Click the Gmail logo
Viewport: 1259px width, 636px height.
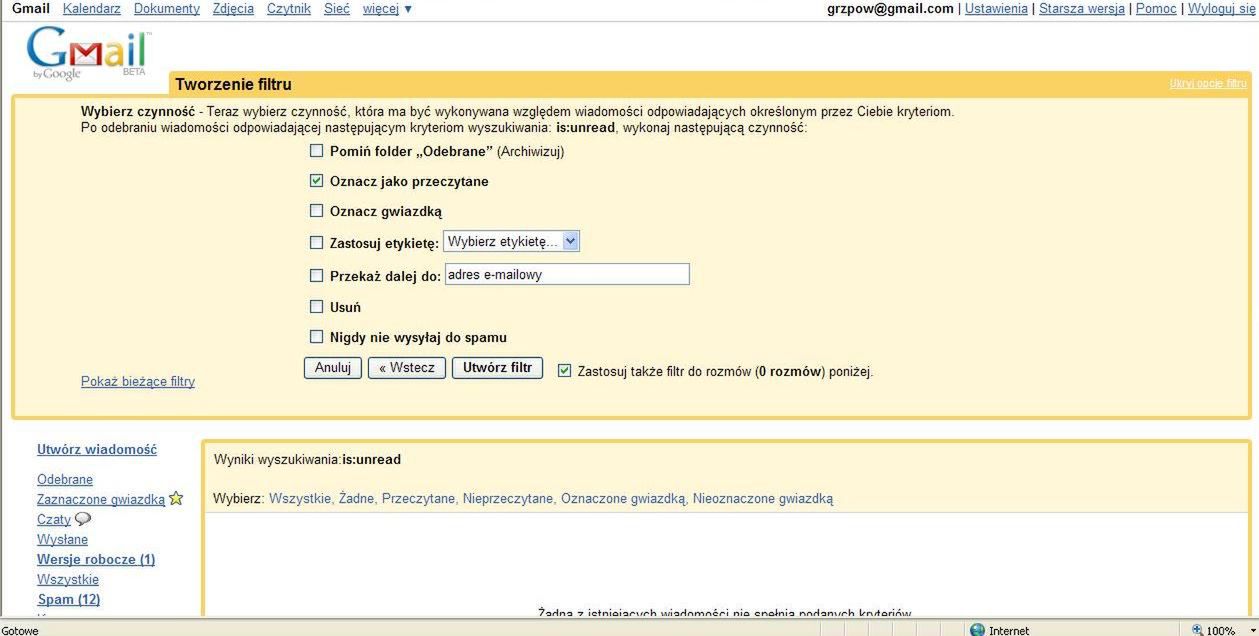click(x=90, y=54)
